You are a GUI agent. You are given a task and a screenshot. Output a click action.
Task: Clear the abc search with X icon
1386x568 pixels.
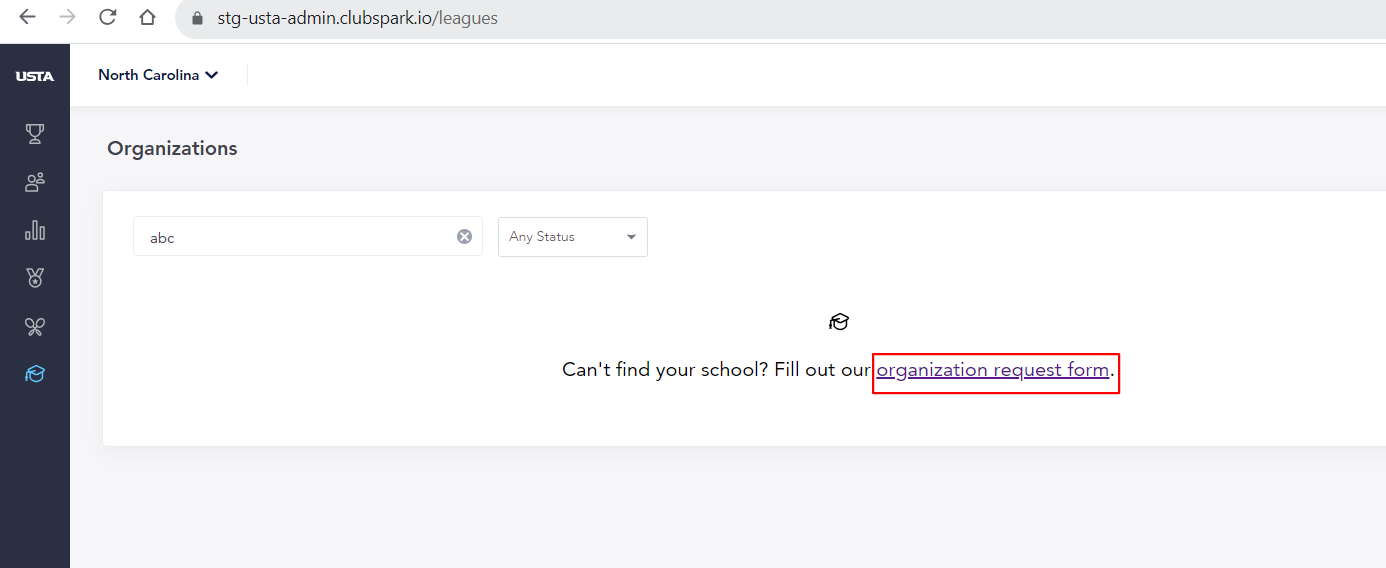click(x=464, y=237)
